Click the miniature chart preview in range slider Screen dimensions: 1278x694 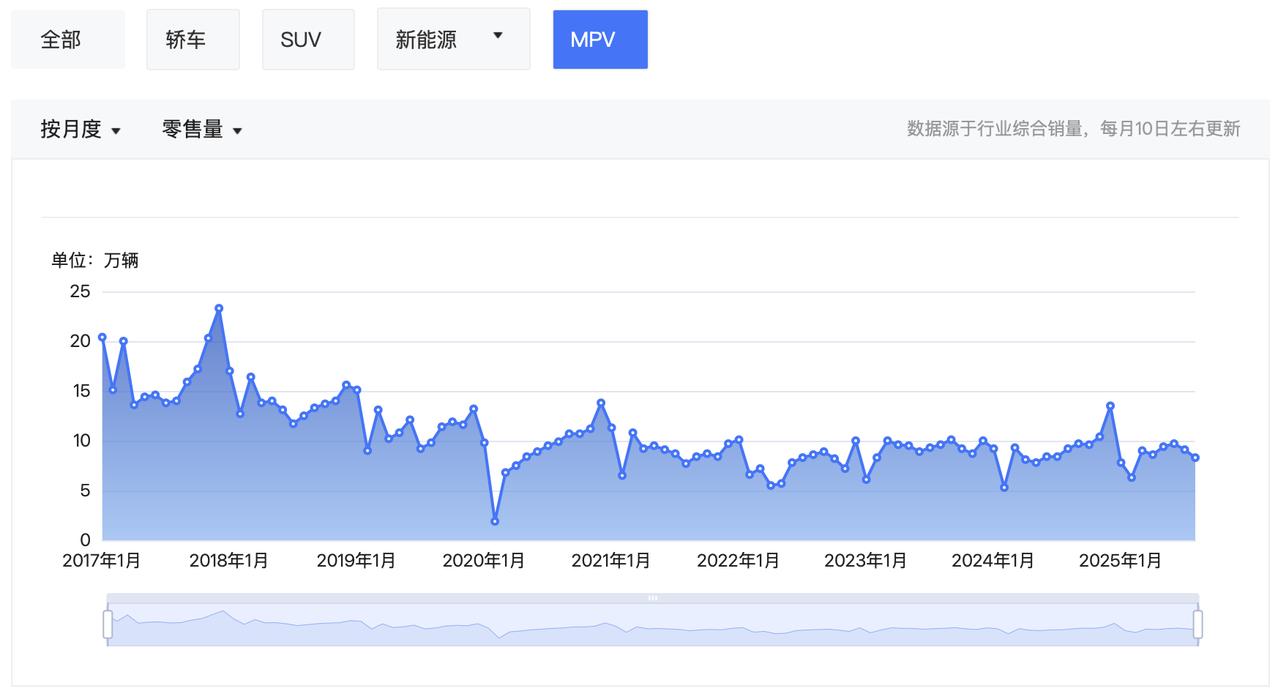[x=652, y=624]
